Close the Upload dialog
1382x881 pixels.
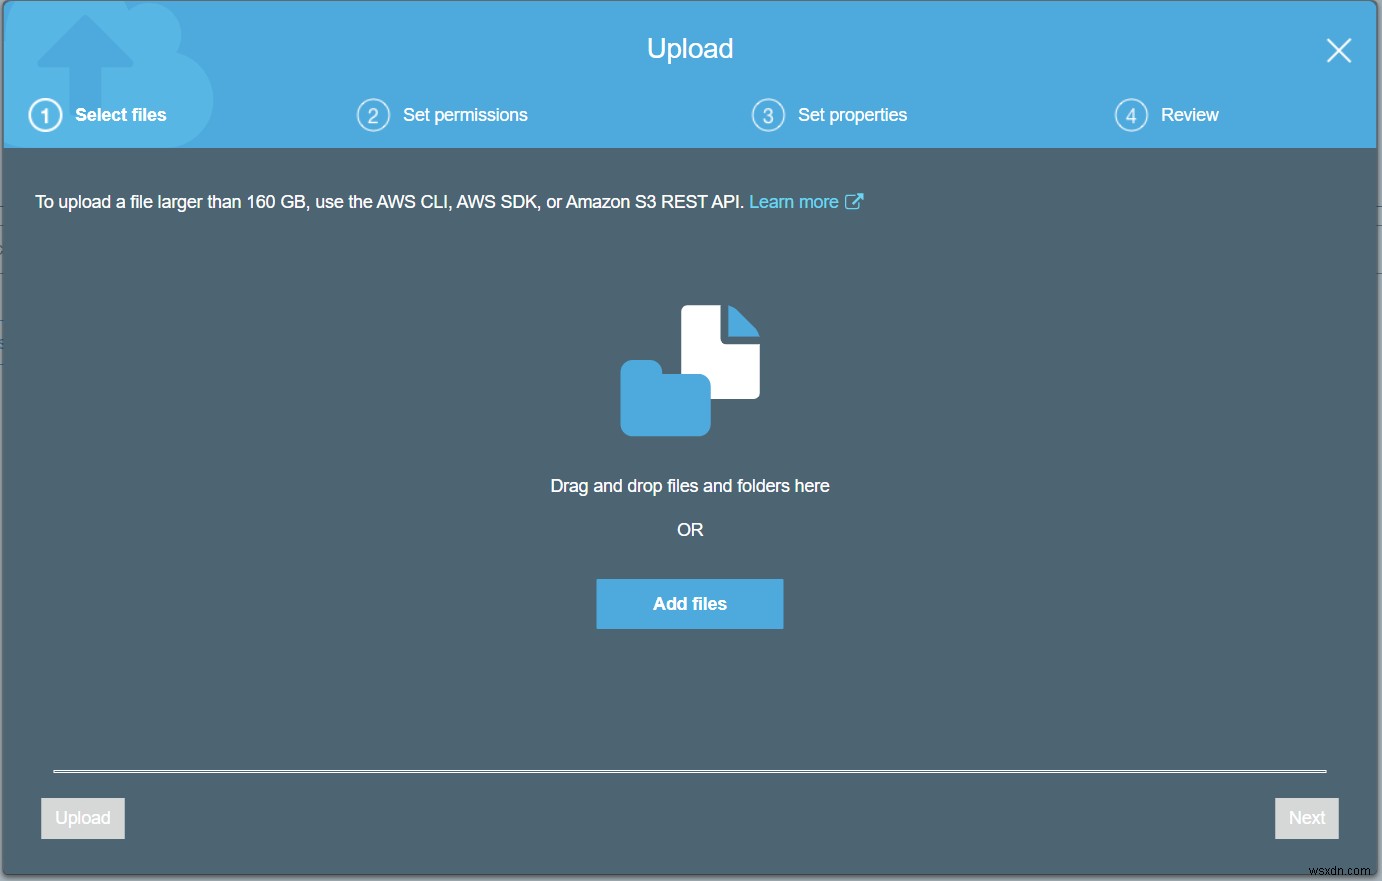pyautogui.click(x=1339, y=50)
